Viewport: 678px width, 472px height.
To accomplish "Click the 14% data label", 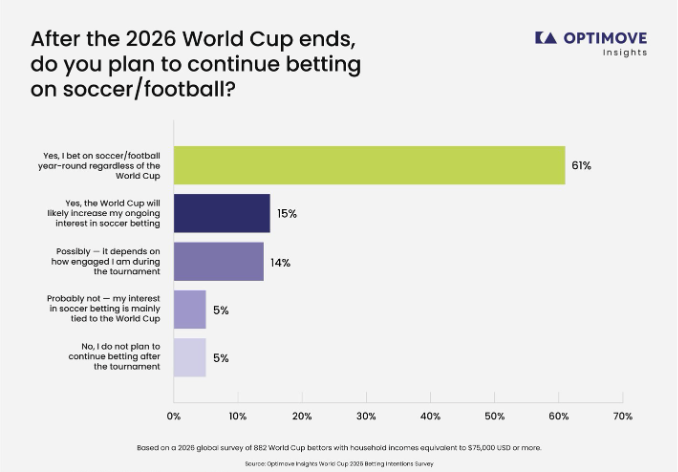I will tap(280, 263).
